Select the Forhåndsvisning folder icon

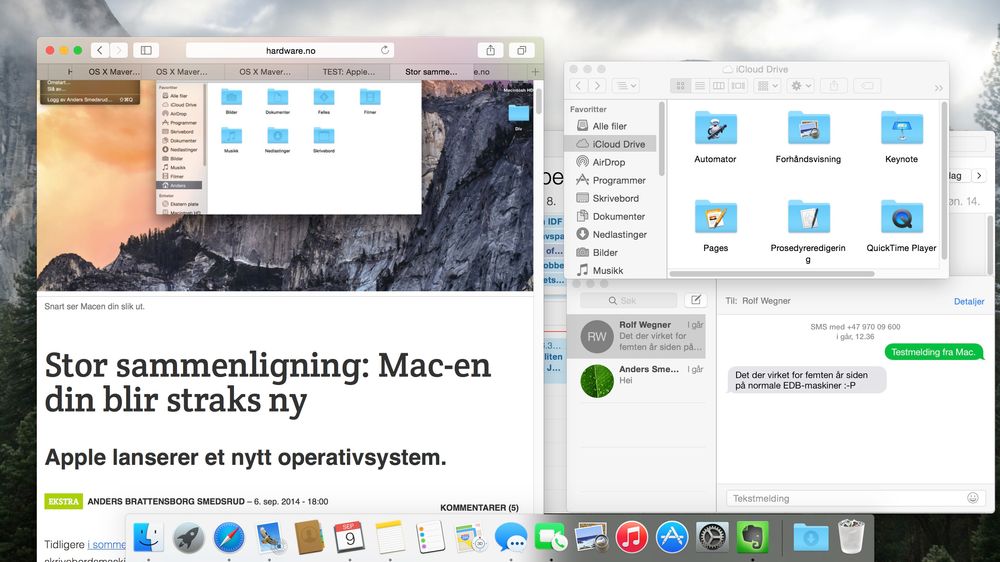808,128
